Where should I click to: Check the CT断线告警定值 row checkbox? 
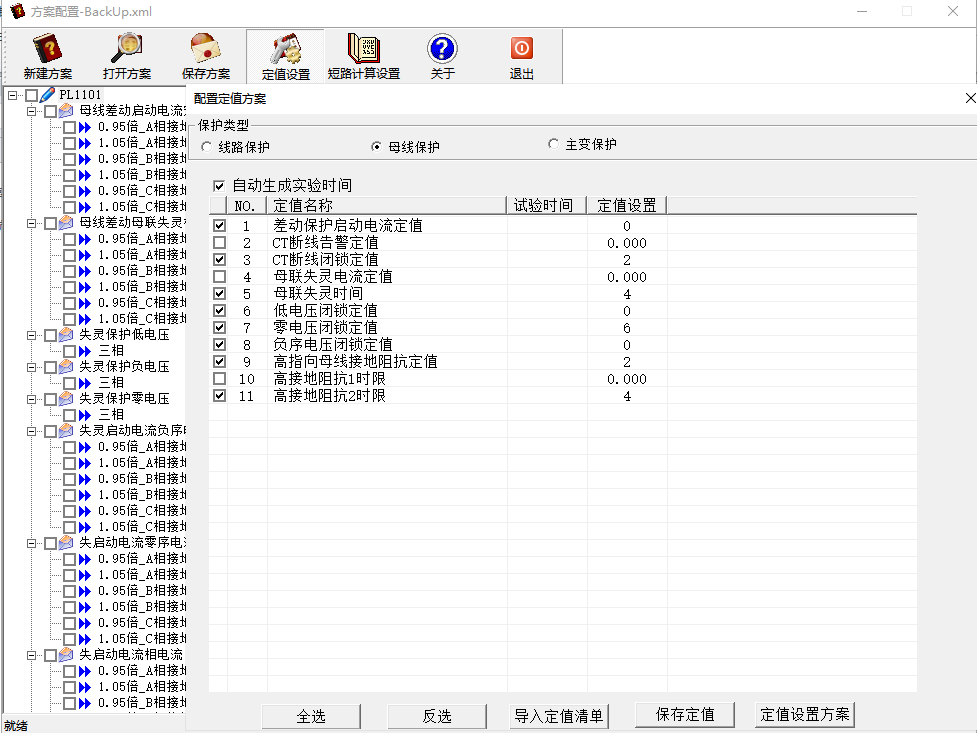click(x=220, y=243)
